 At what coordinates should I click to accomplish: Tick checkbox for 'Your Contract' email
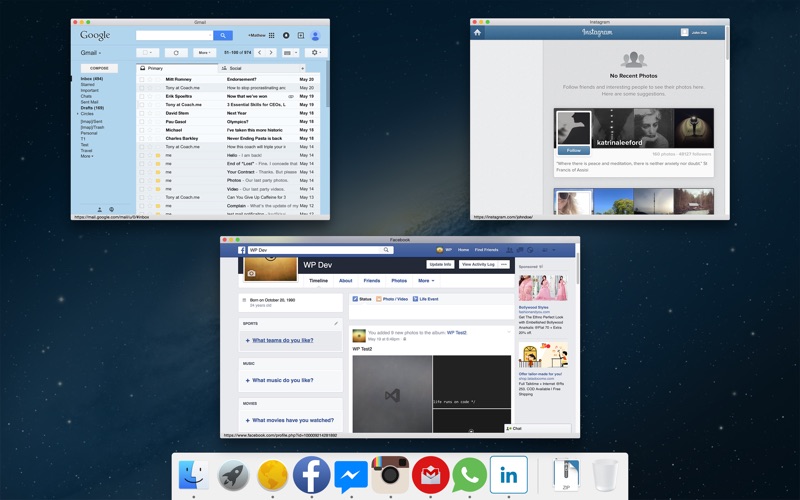click(x=142, y=172)
